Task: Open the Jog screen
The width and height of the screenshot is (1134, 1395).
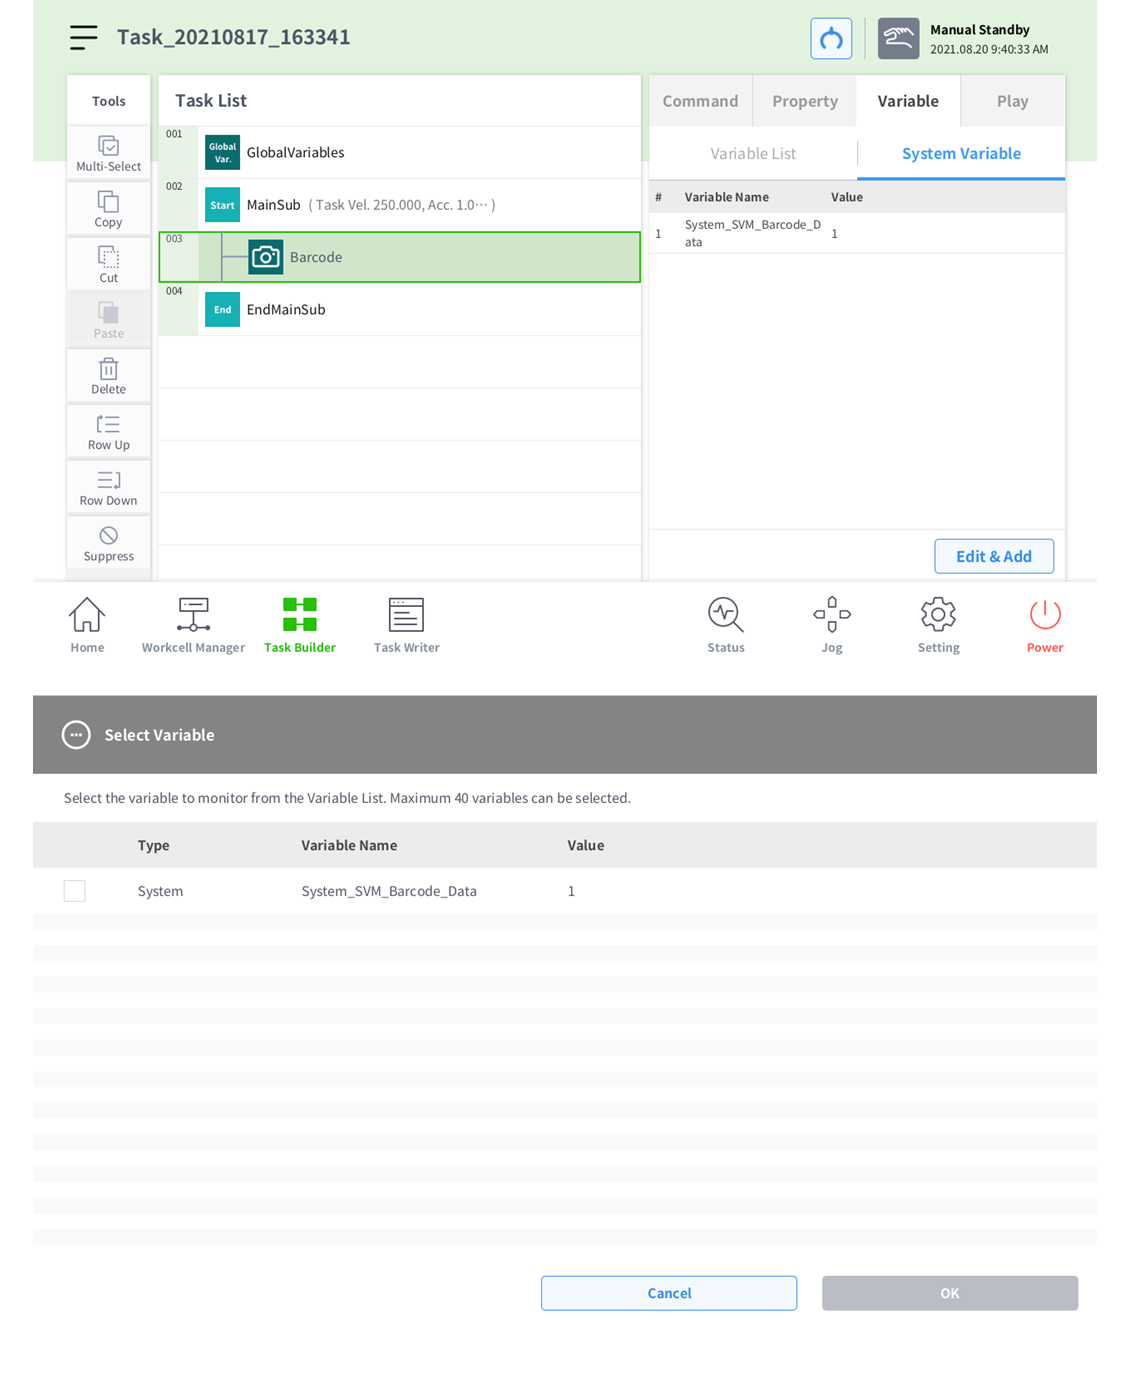Action: pyautogui.click(x=831, y=625)
